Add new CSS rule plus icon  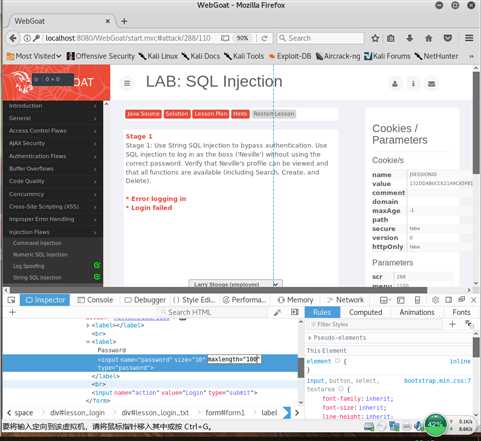point(452,324)
